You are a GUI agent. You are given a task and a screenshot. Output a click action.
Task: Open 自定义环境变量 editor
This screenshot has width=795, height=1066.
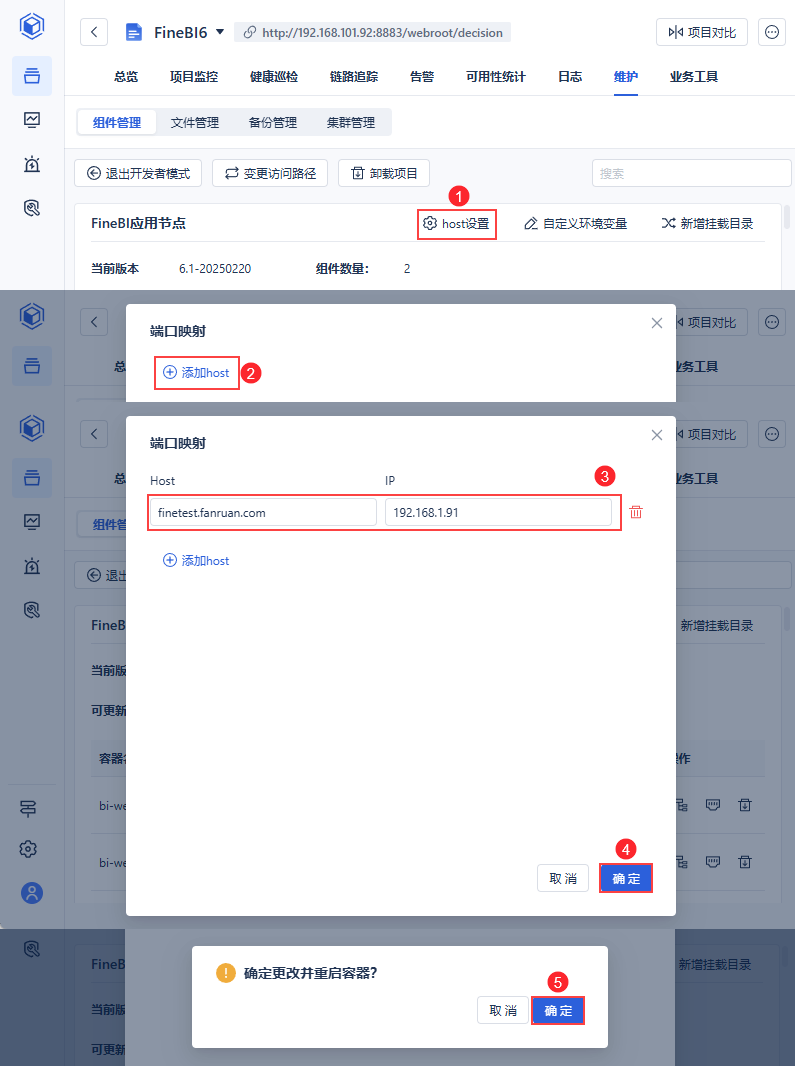(x=575, y=224)
